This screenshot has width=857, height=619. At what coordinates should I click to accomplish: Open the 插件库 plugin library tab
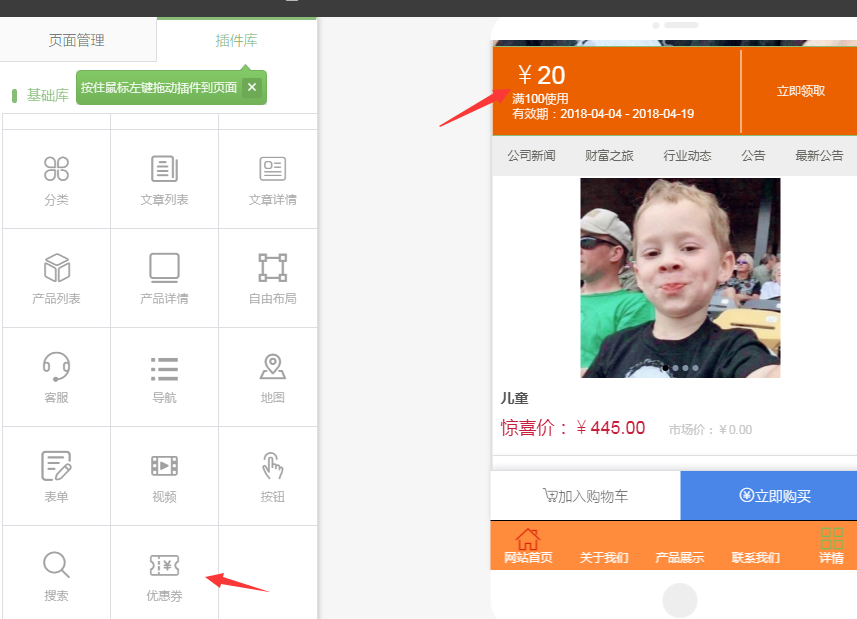[237, 41]
